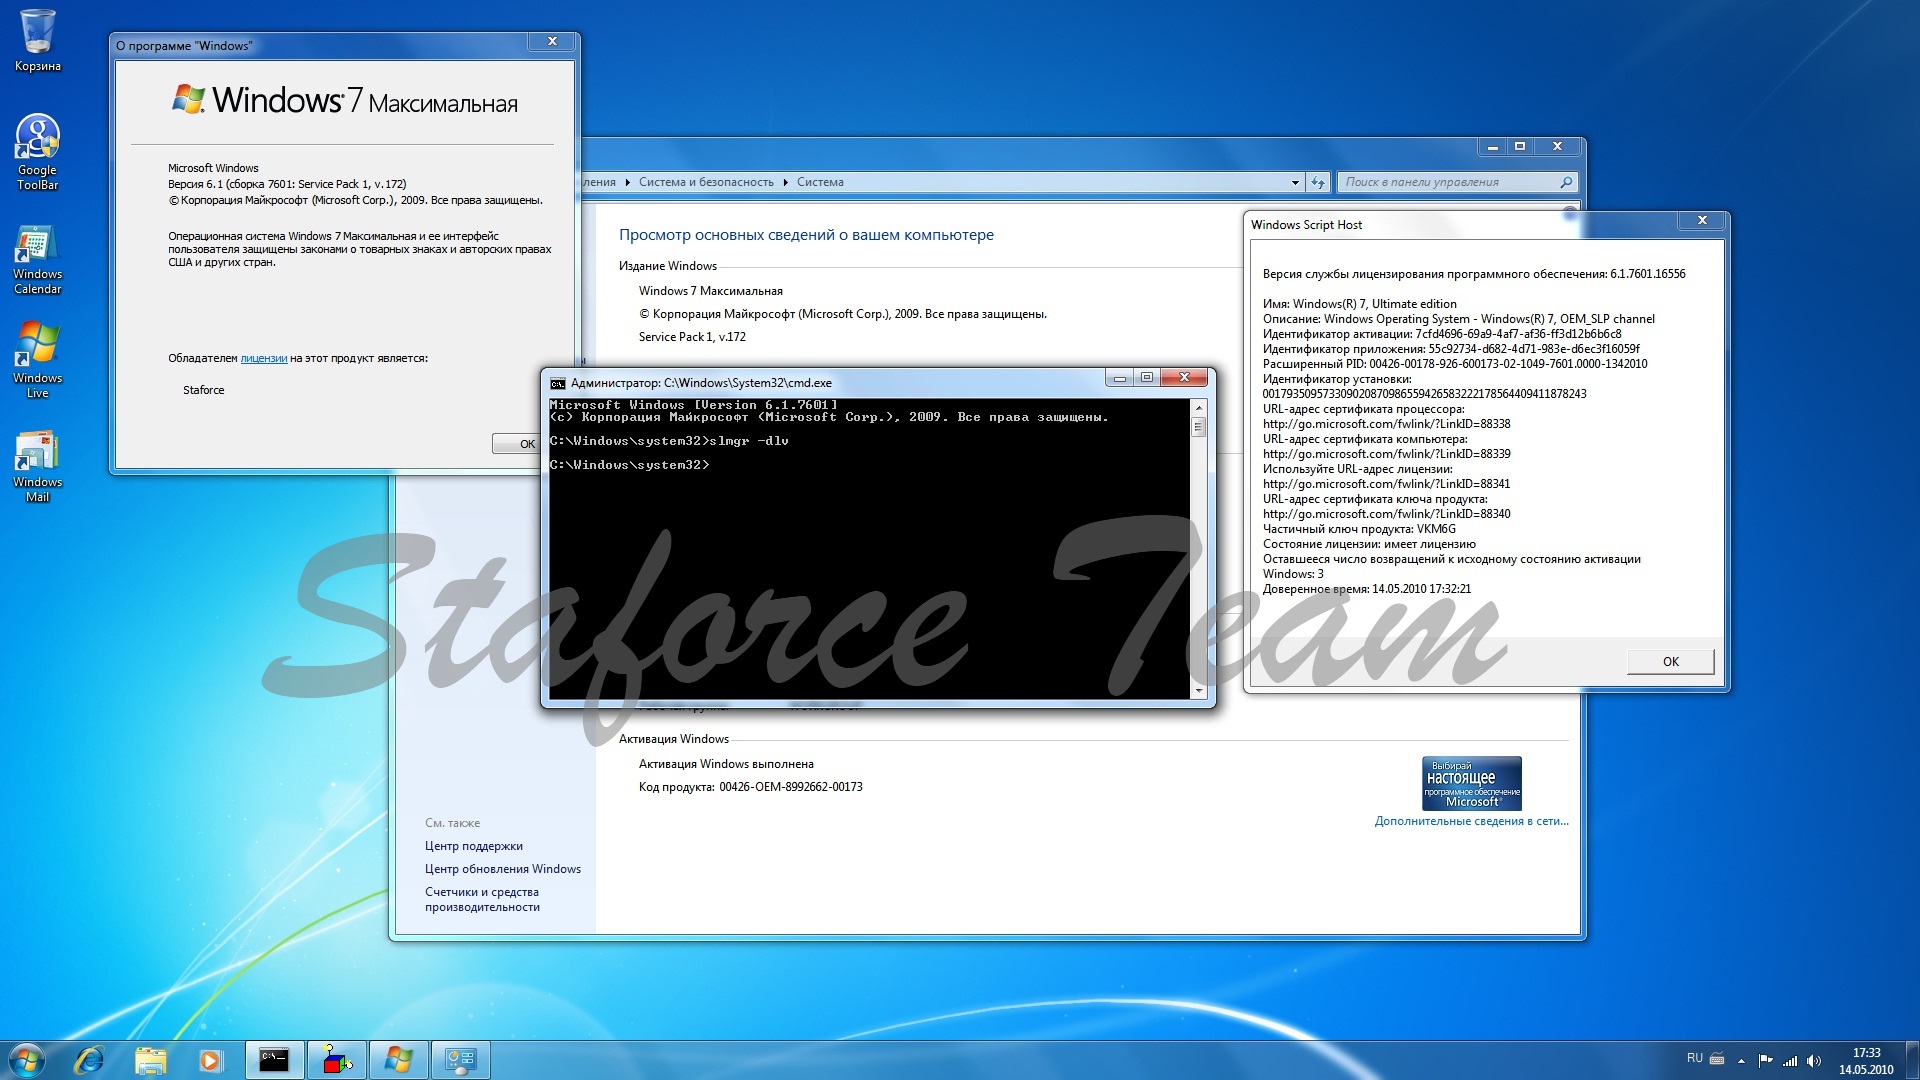The width and height of the screenshot is (1920, 1080).
Task: Open Центр обновления Windows link
Action: (502, 869)
